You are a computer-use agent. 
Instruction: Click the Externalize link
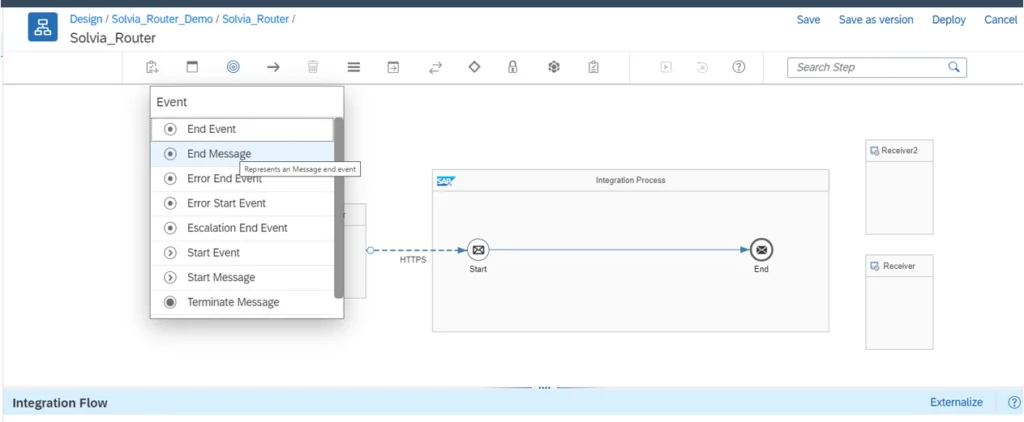pos(956,402)
